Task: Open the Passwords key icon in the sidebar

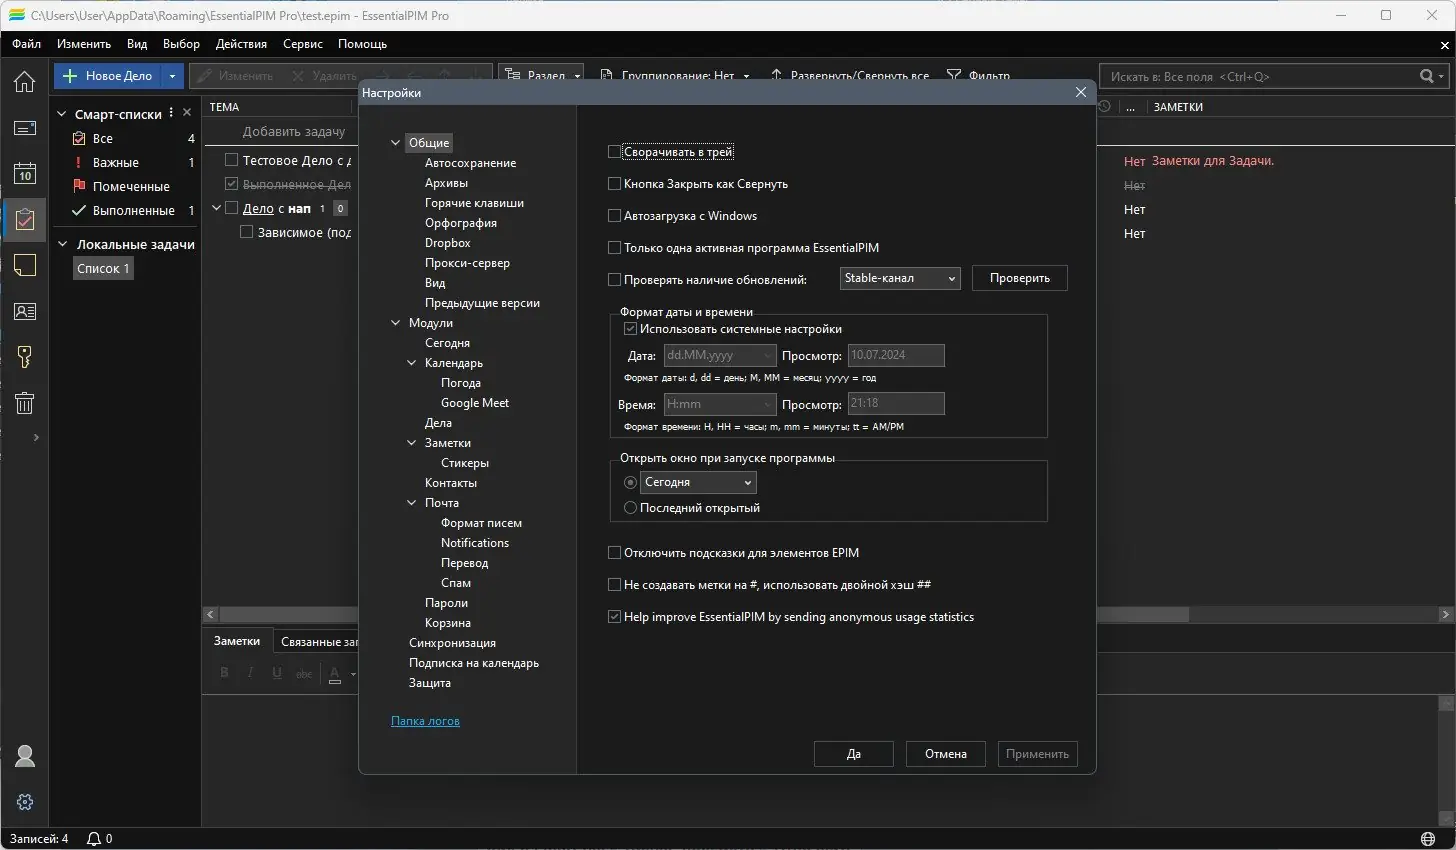Action: [24, 357]
